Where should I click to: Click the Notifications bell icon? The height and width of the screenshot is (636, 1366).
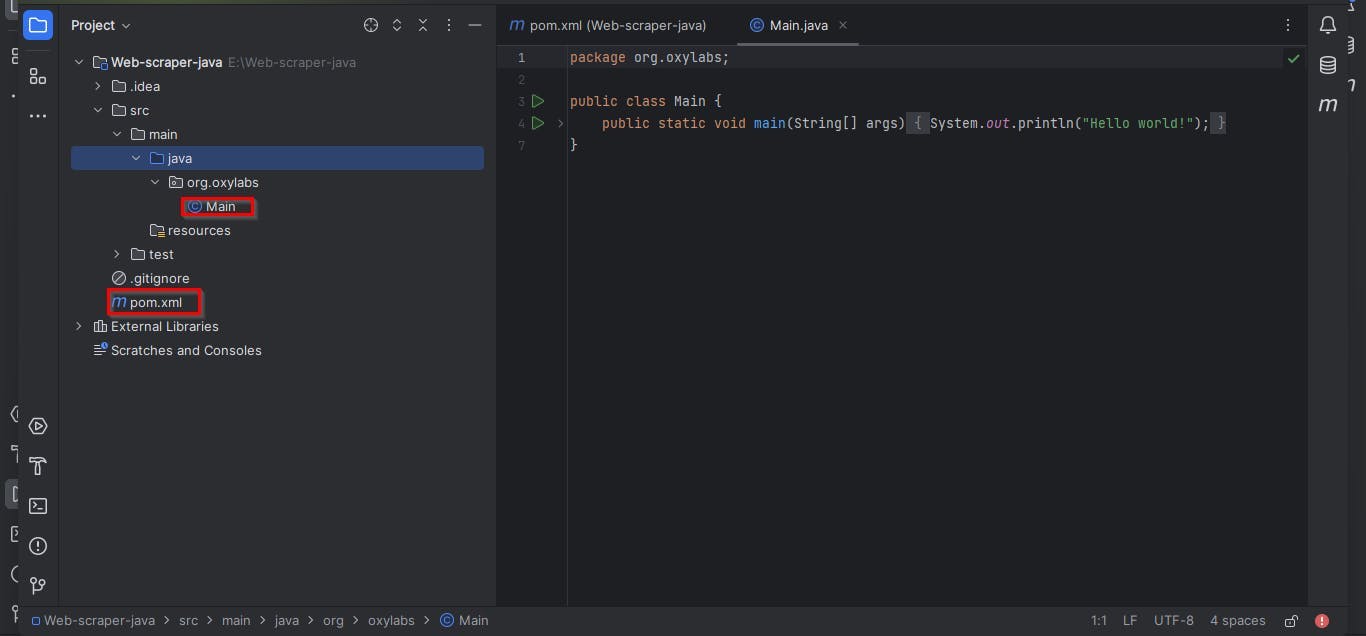(x=1328, y=26)
